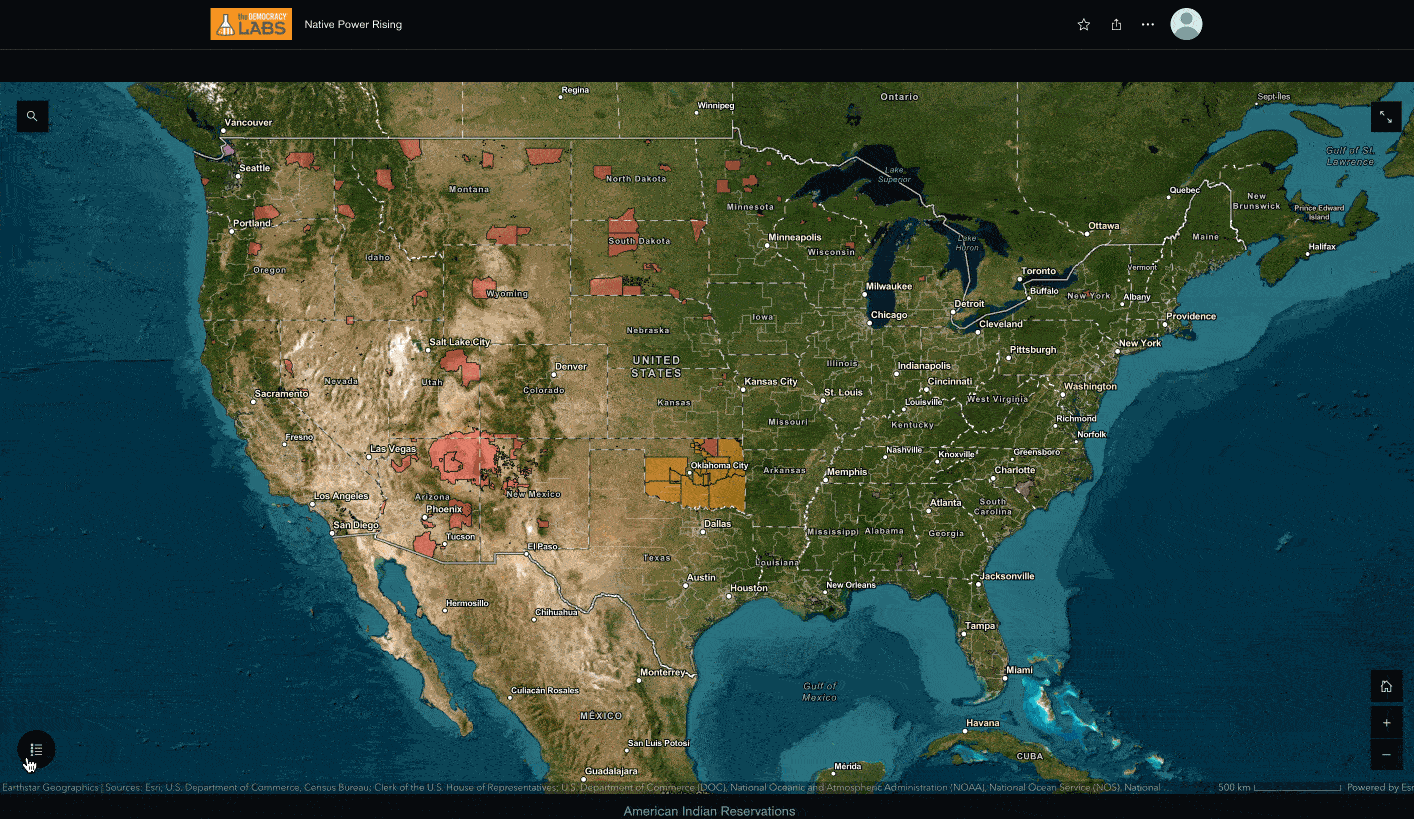The height and width of the screenshot is (819, 1414).
Task: Click the New Orleans city label
Action: click(851, 585)
